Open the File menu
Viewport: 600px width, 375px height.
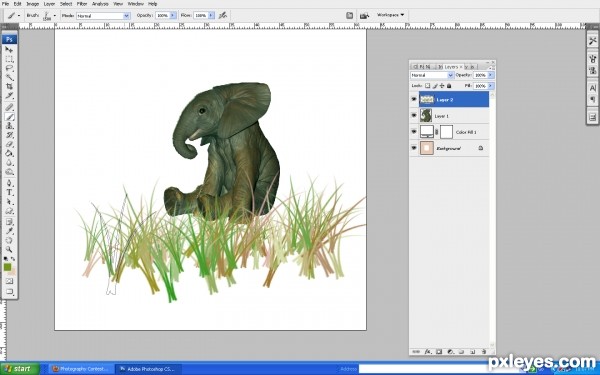click(5, 4)
